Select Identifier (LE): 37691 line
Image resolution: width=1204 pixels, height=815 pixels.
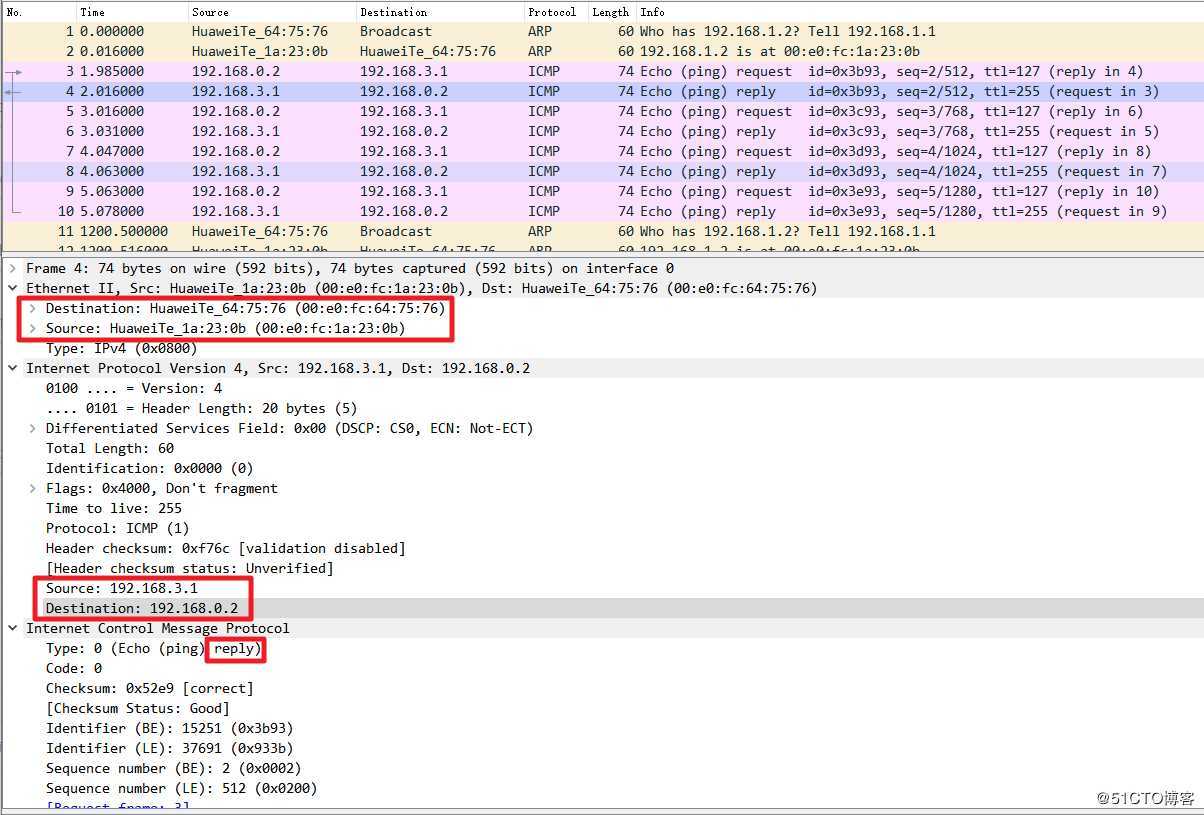click(169, 748)
